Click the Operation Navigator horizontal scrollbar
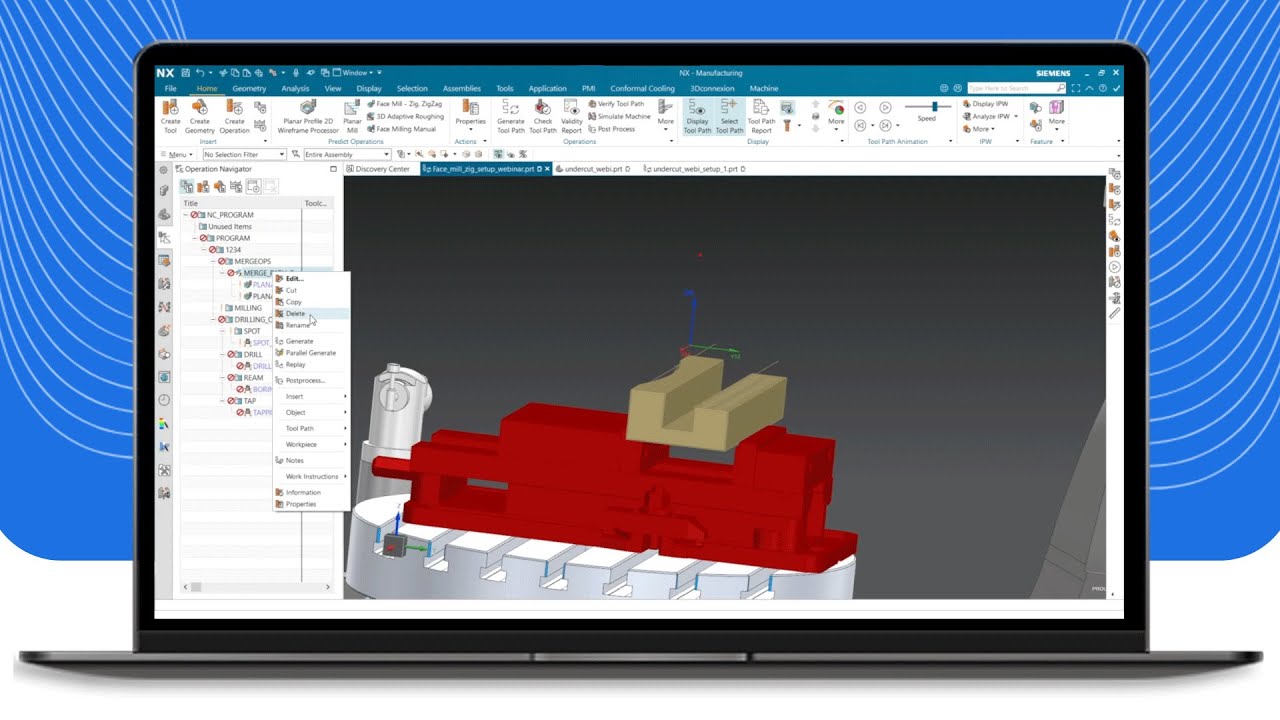This screenshot has height=720, width=1280. click(x=257, y=587)
